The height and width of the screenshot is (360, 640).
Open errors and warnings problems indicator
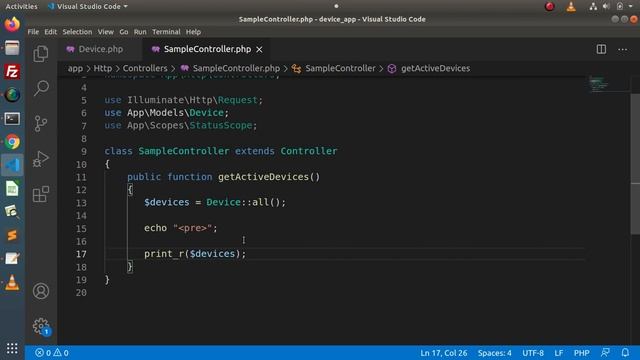[x=52, y=353]
